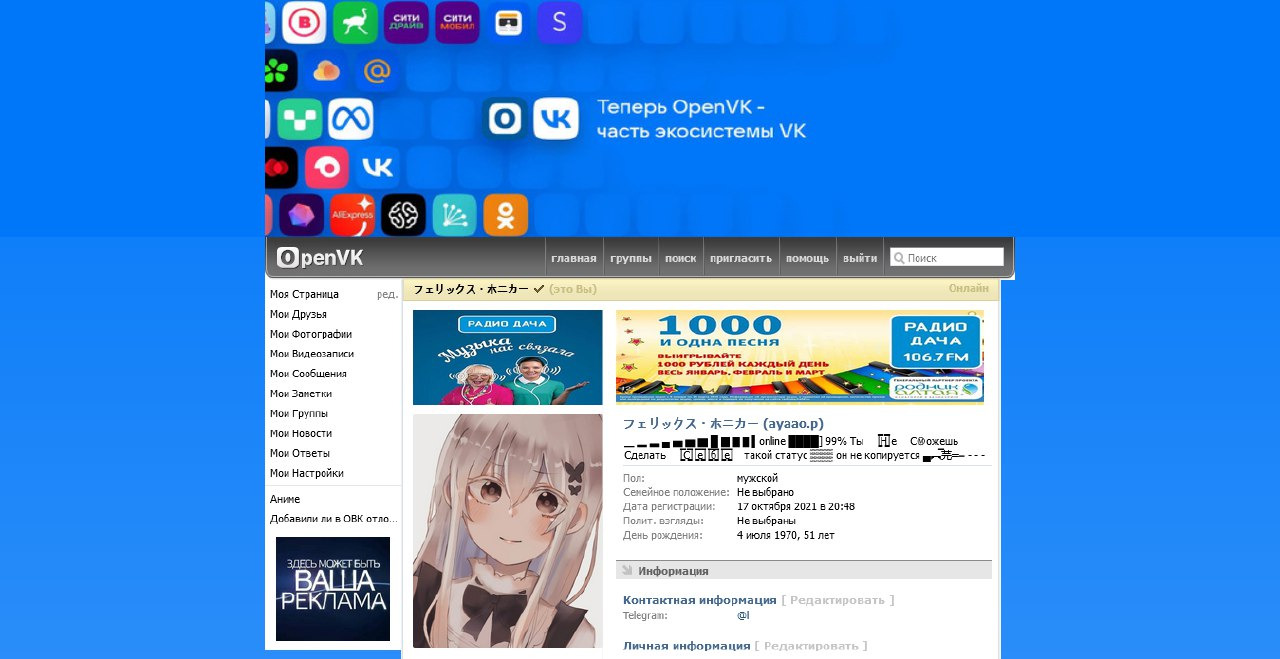1280x659 pixels.
Task: Click the мужской gender value
Action: point(757,478)
